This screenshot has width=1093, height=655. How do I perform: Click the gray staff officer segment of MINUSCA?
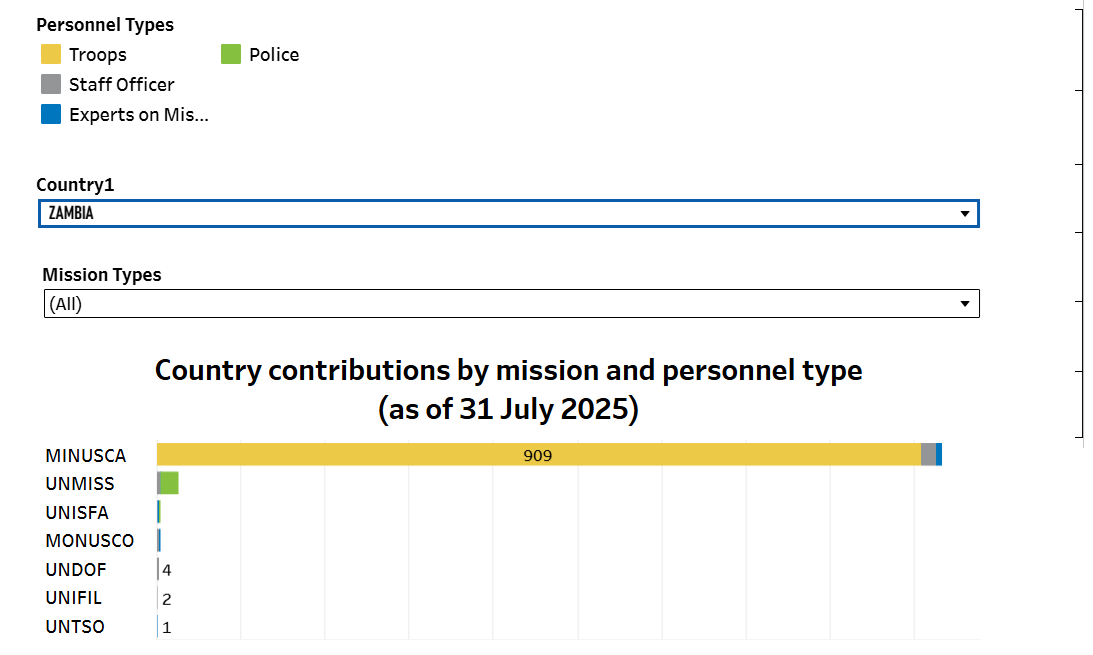click(928, 454)
